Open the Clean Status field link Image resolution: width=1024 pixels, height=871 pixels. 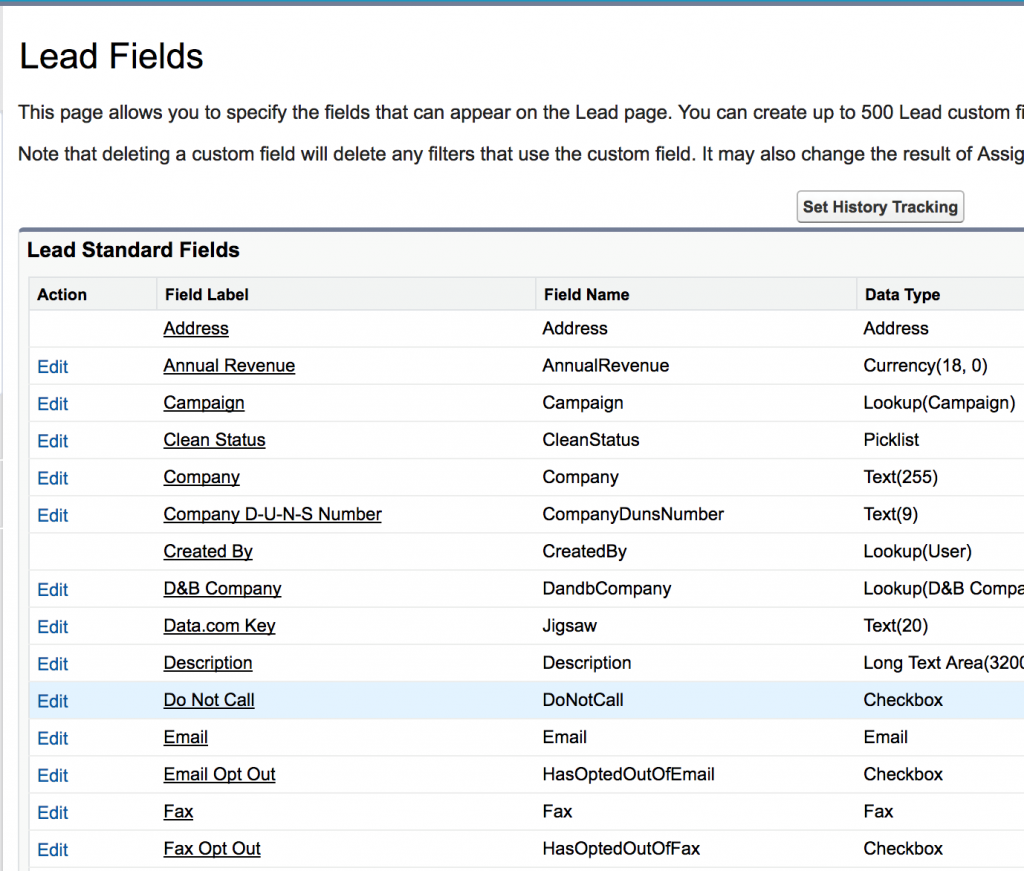[x=214, y=440]
